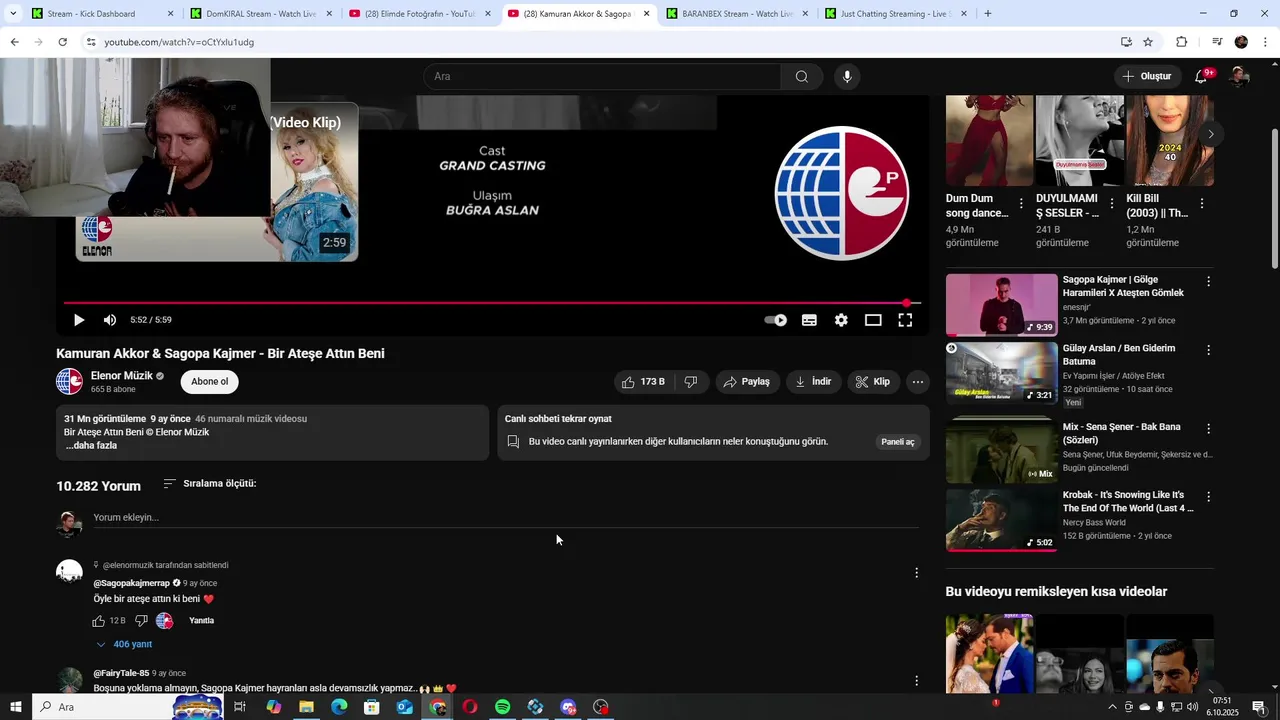Screen dimensions: 1280x720
Task: Open the Paylaş share dialog
Action: [x=747, y=382]
